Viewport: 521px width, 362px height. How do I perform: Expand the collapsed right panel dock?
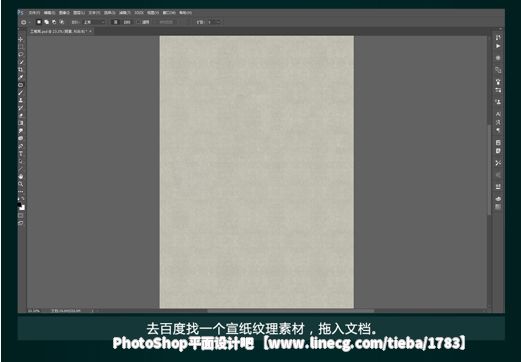point(500,29)
